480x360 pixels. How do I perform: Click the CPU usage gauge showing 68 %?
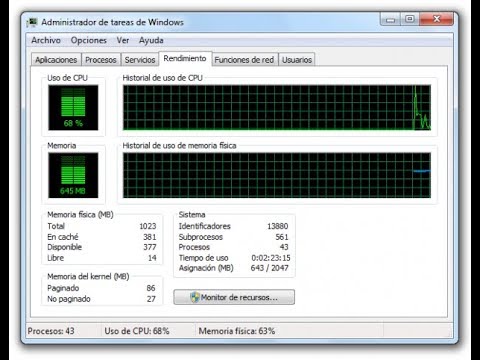pyautogui.click(x=73, y=107)
